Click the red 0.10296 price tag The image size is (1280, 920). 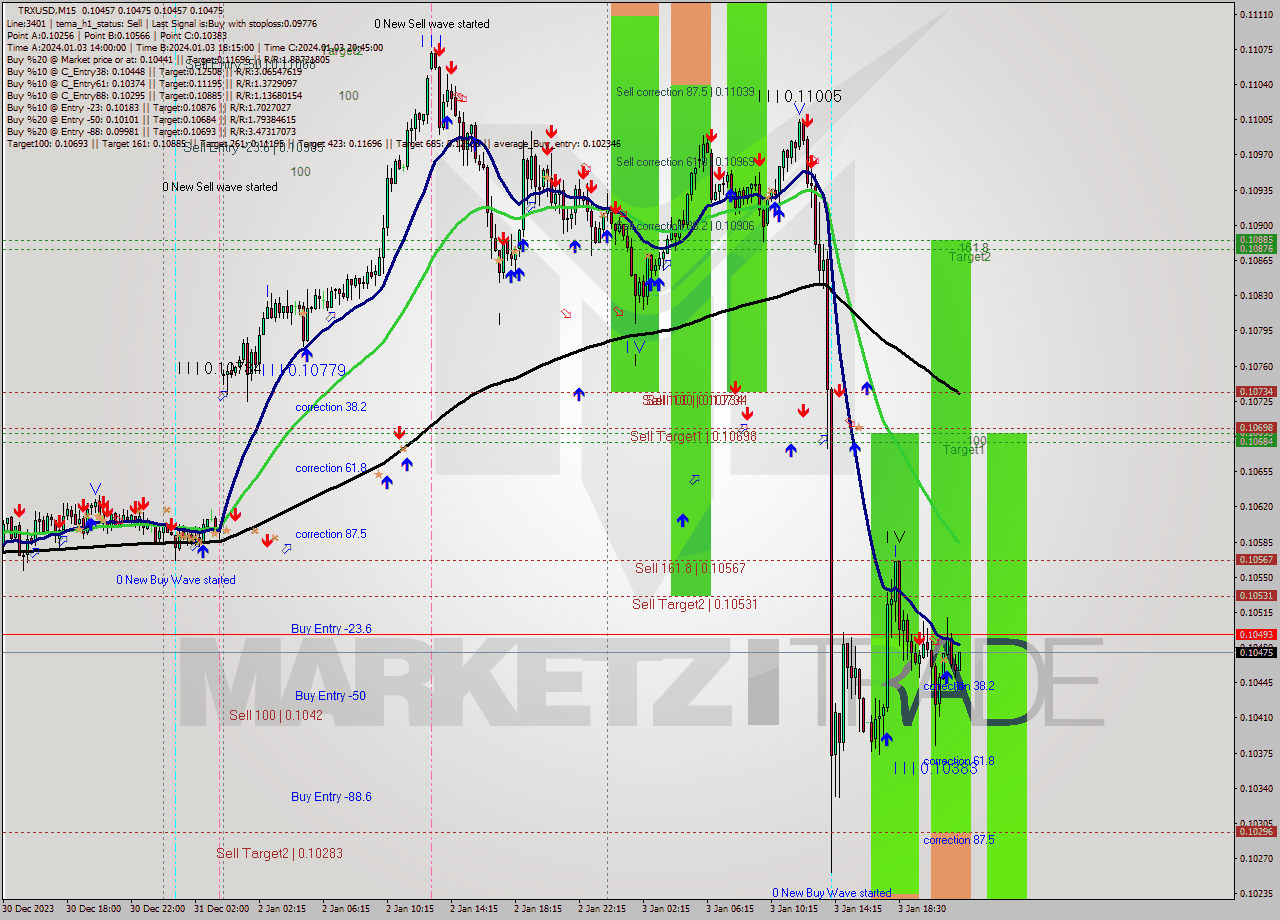coord(1256,832)
